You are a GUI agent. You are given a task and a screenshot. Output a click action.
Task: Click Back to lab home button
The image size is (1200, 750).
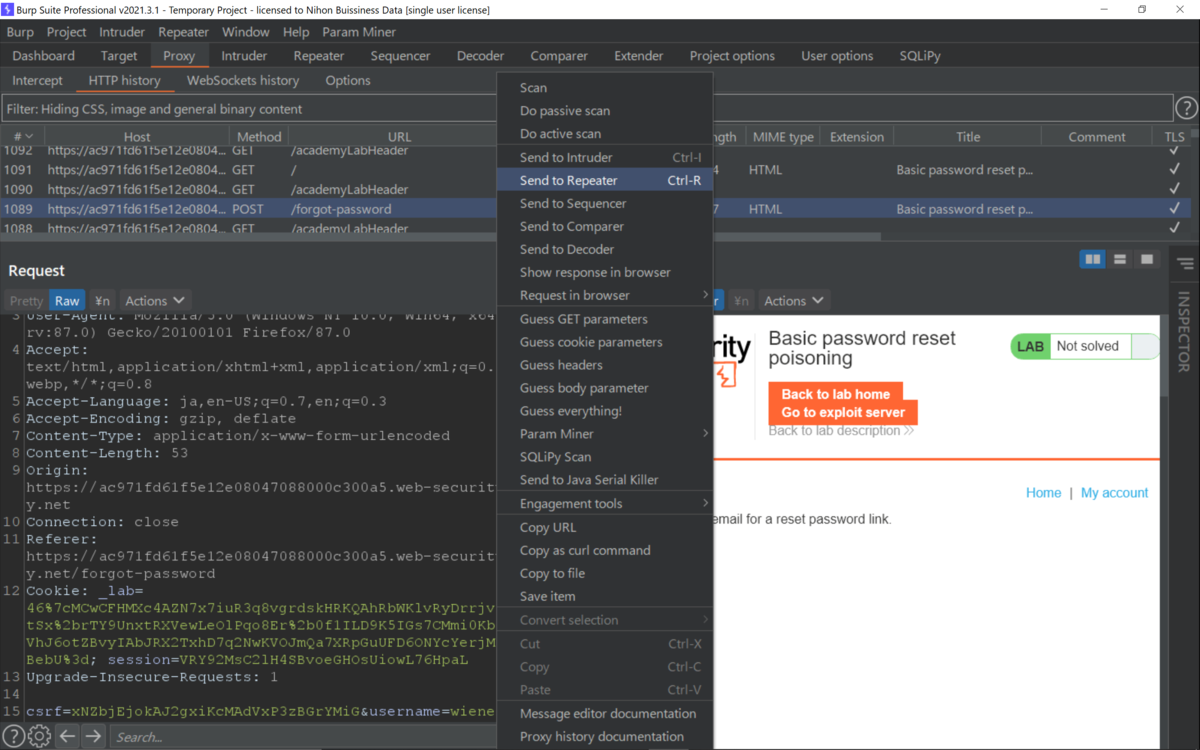(836, 394)
